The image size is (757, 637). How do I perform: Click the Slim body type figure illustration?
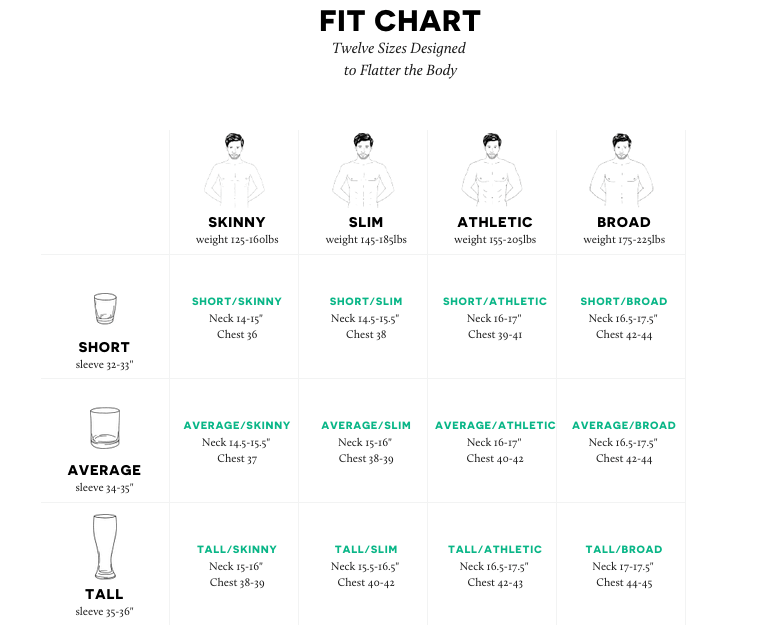[364, 170]
